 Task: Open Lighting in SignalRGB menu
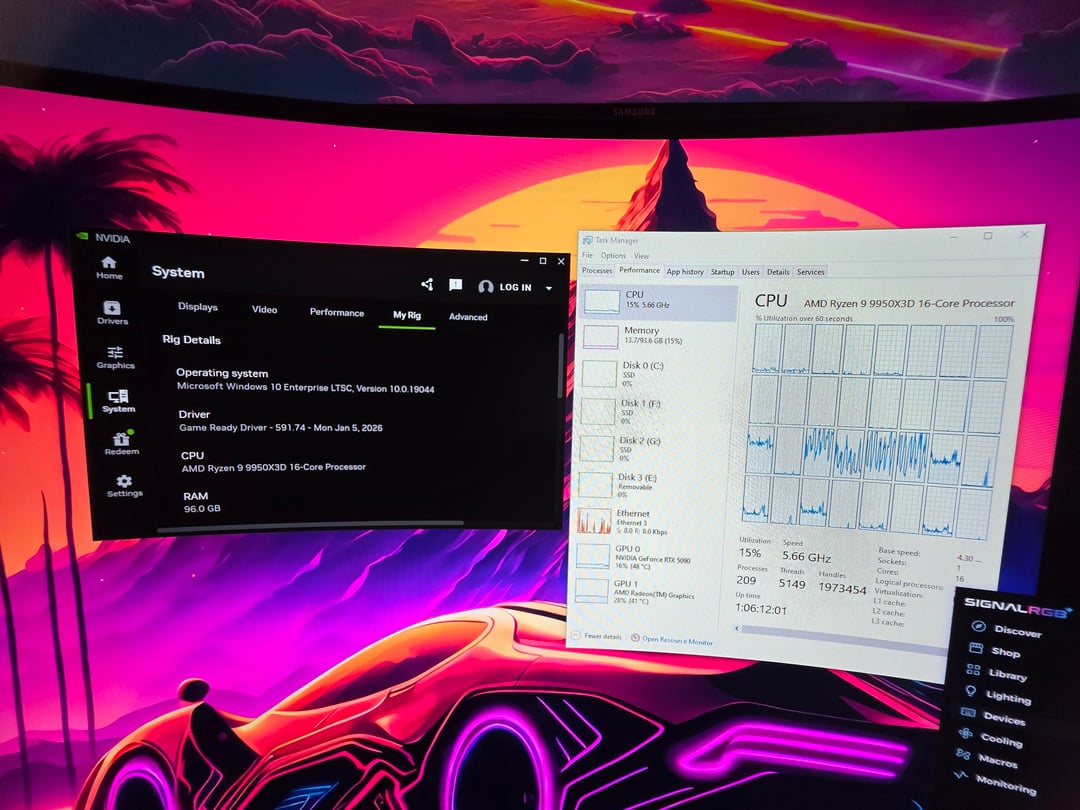tap(1007, 696)
